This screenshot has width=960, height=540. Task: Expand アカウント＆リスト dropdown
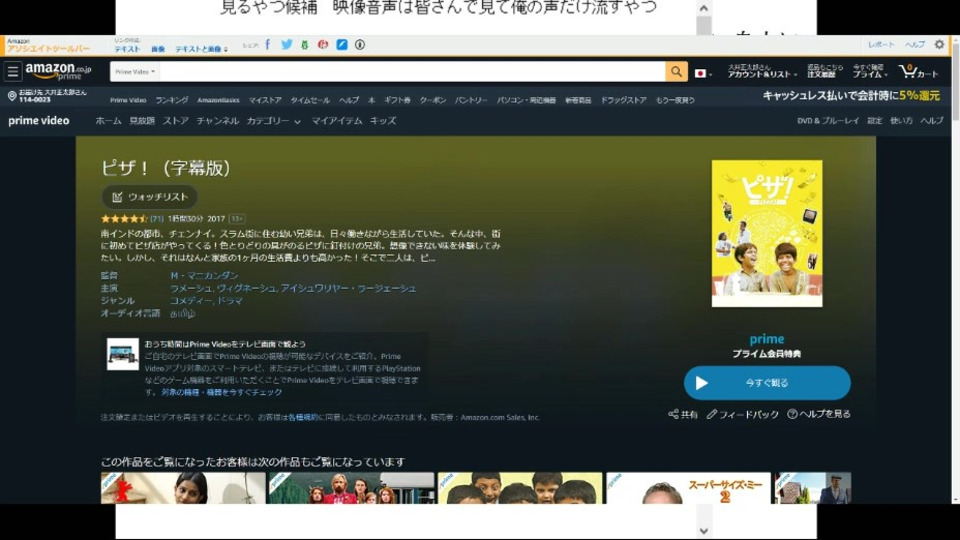tap(762, 71)
